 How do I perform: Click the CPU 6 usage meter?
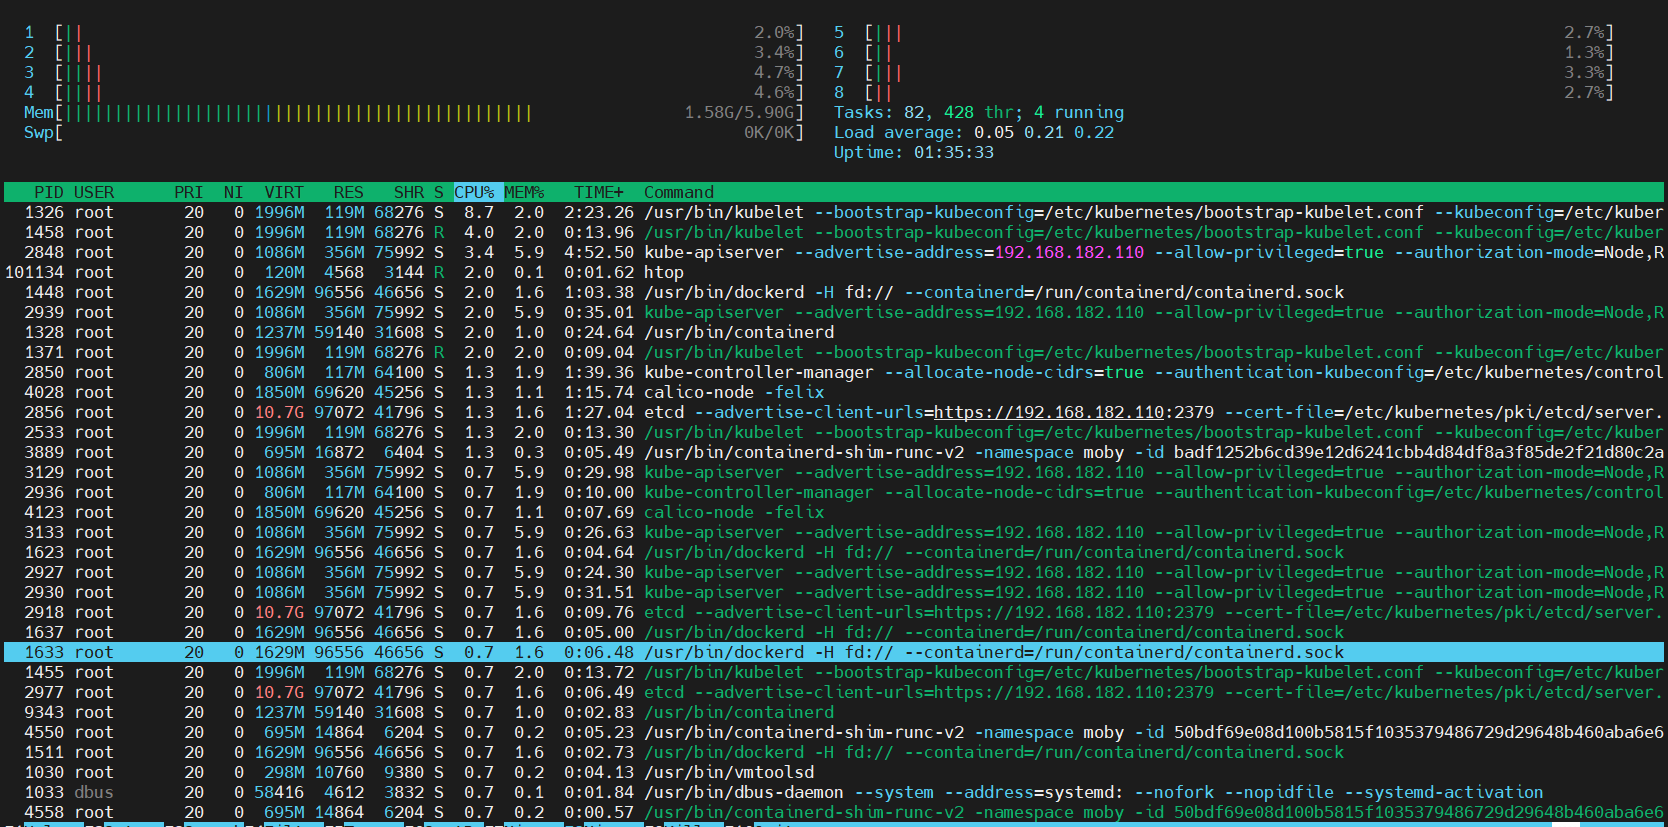pyautogui.click(x=1224, y=52)
